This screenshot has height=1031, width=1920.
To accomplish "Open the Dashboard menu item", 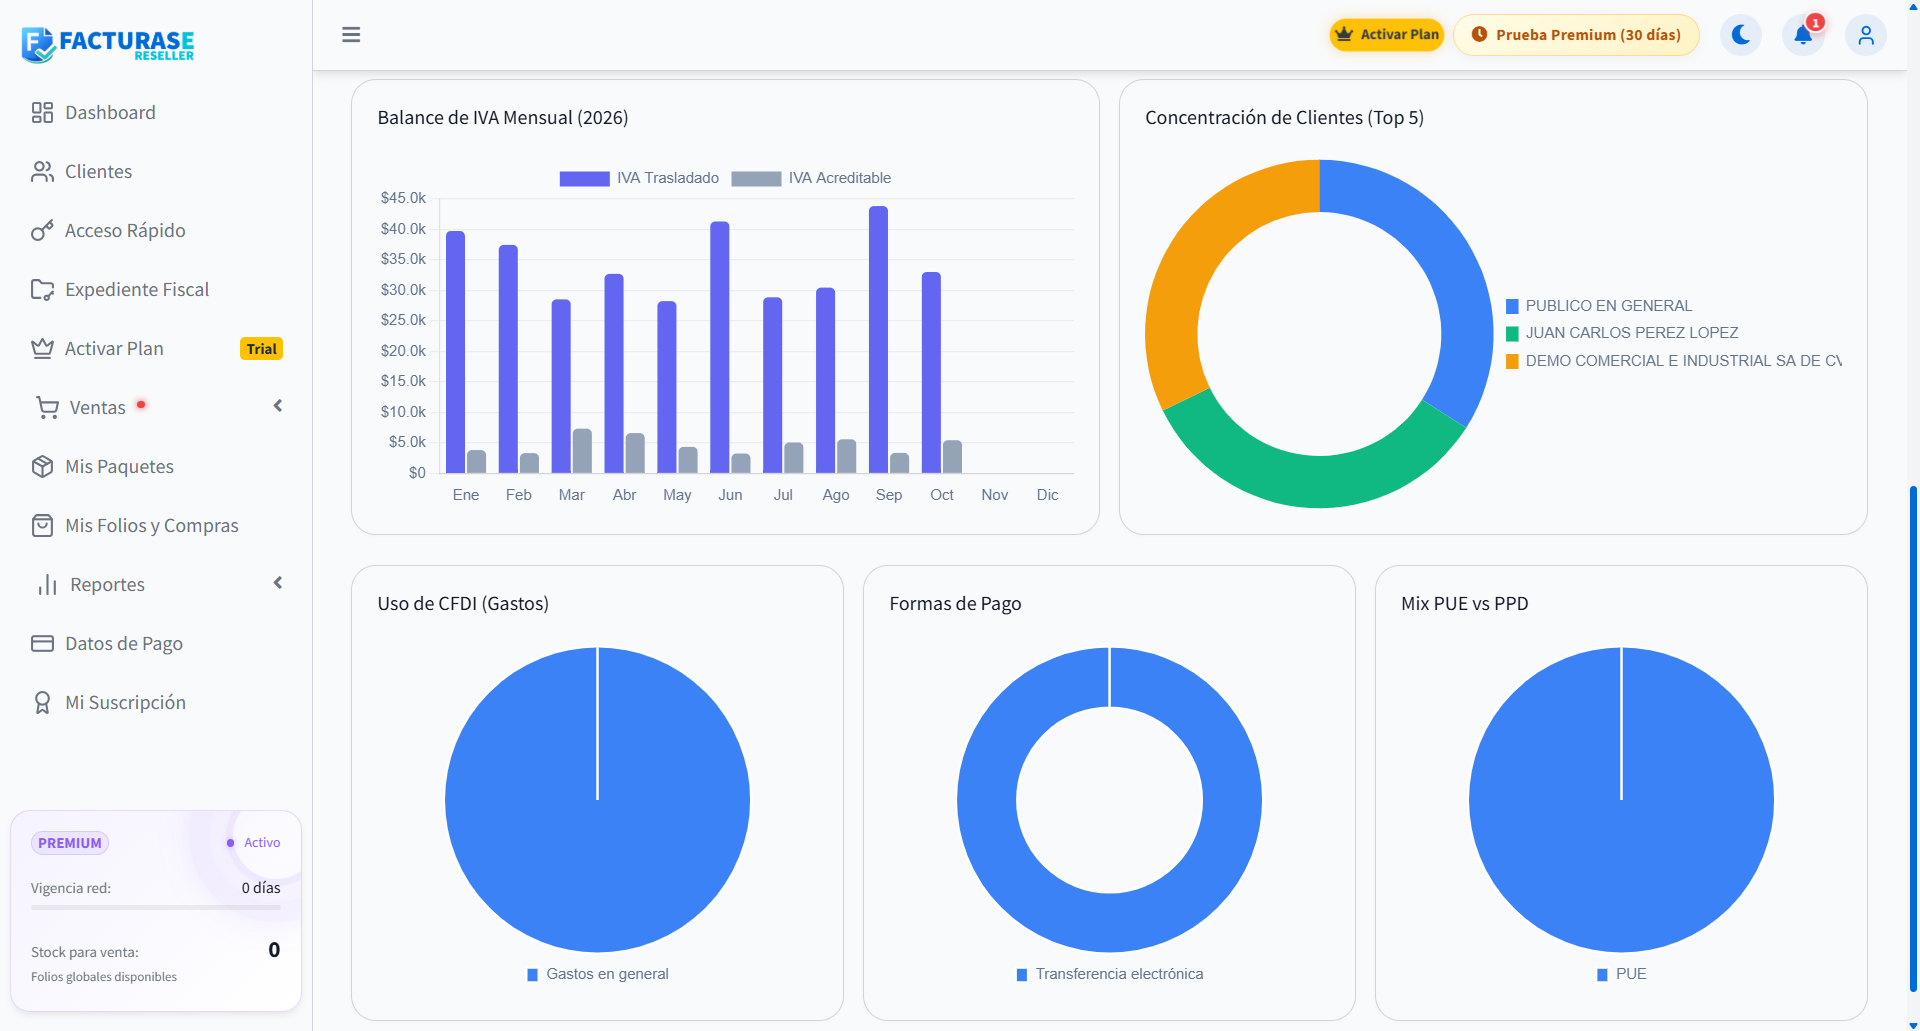I will [156, 113].
